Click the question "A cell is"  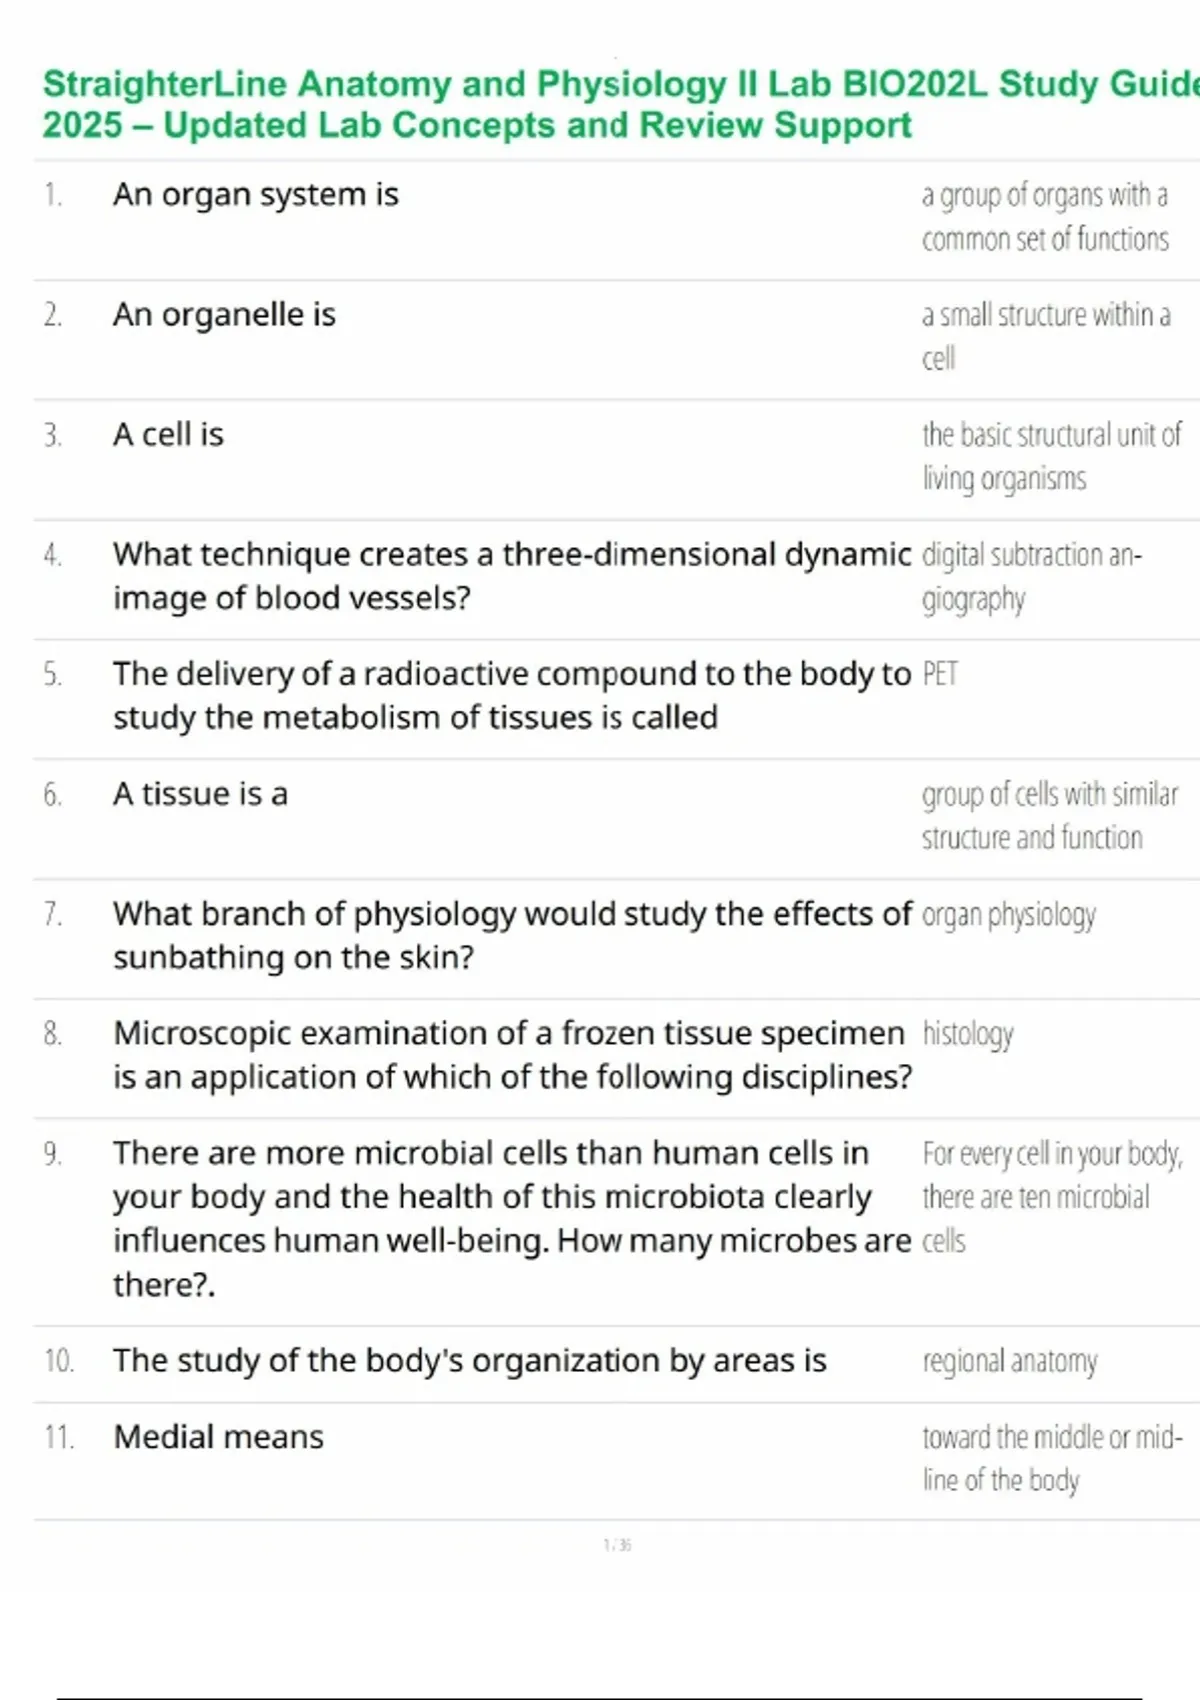[x=168, y=434]
